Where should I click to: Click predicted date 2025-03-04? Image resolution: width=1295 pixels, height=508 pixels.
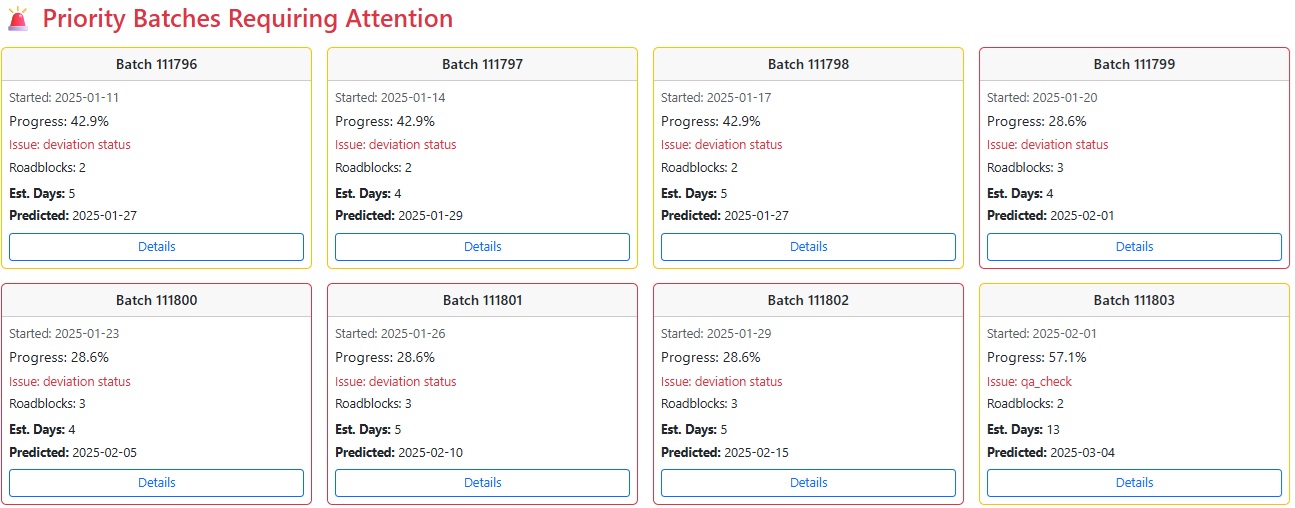point(1081,452)
